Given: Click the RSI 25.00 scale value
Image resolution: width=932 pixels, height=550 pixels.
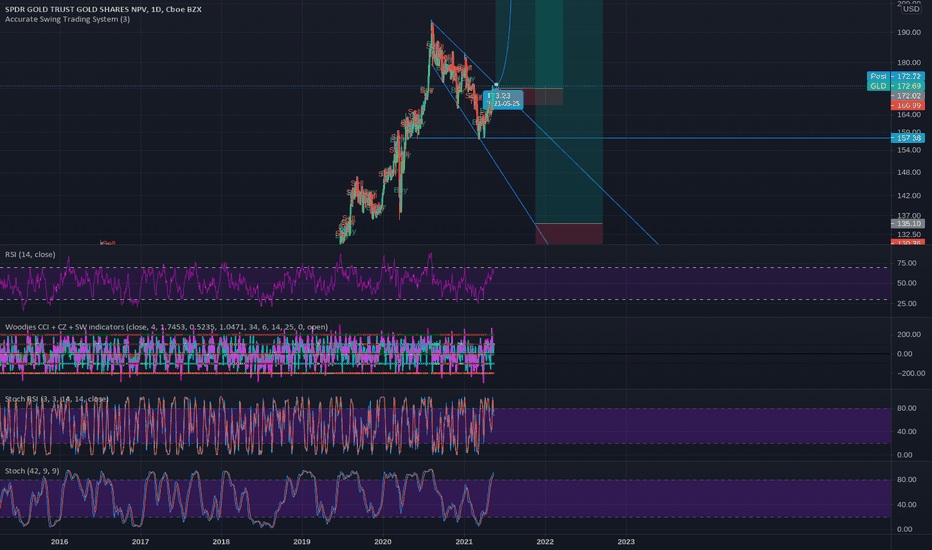Looking at the screenshot, I should click(906, 303).
